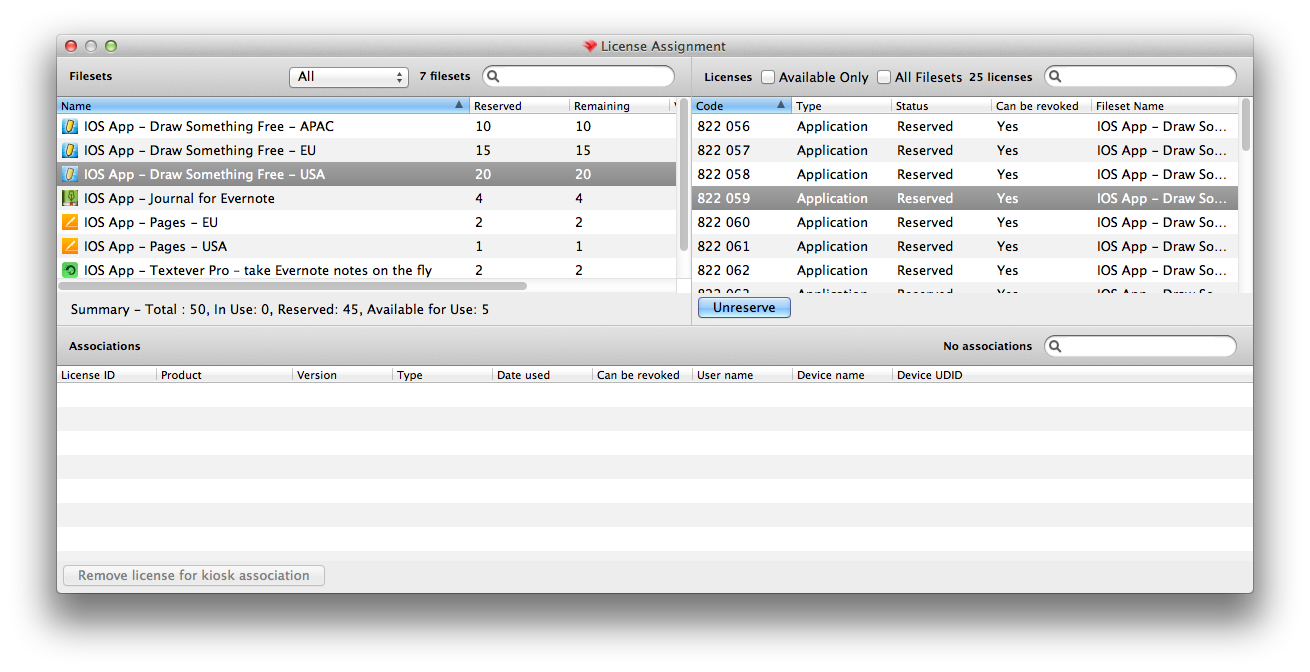Click the Associations Type column header
Image resolution: width=1310 pixels, height=672 pixels.
(x=442, y=375)
